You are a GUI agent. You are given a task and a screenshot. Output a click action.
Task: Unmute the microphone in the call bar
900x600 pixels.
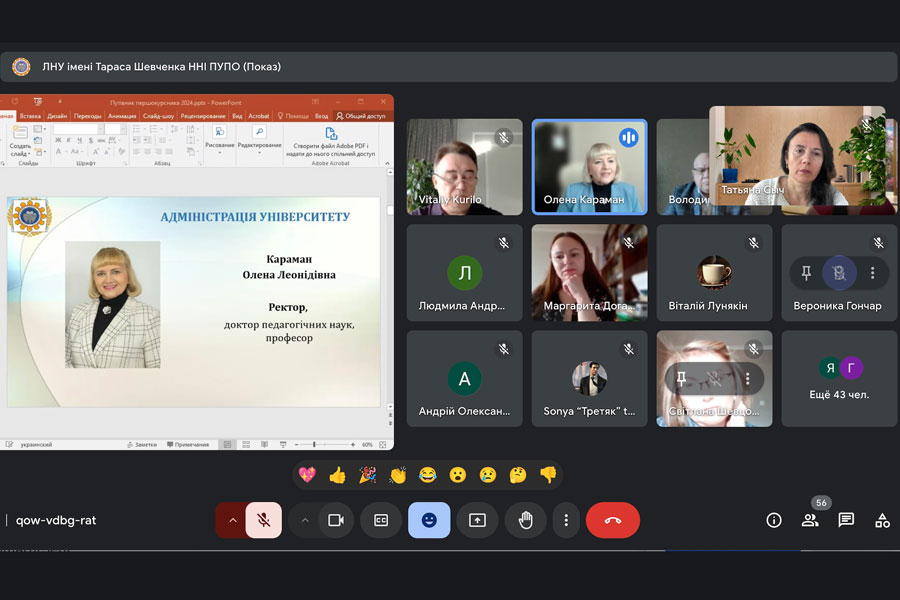pyautogui.click(x=263, y=520)
